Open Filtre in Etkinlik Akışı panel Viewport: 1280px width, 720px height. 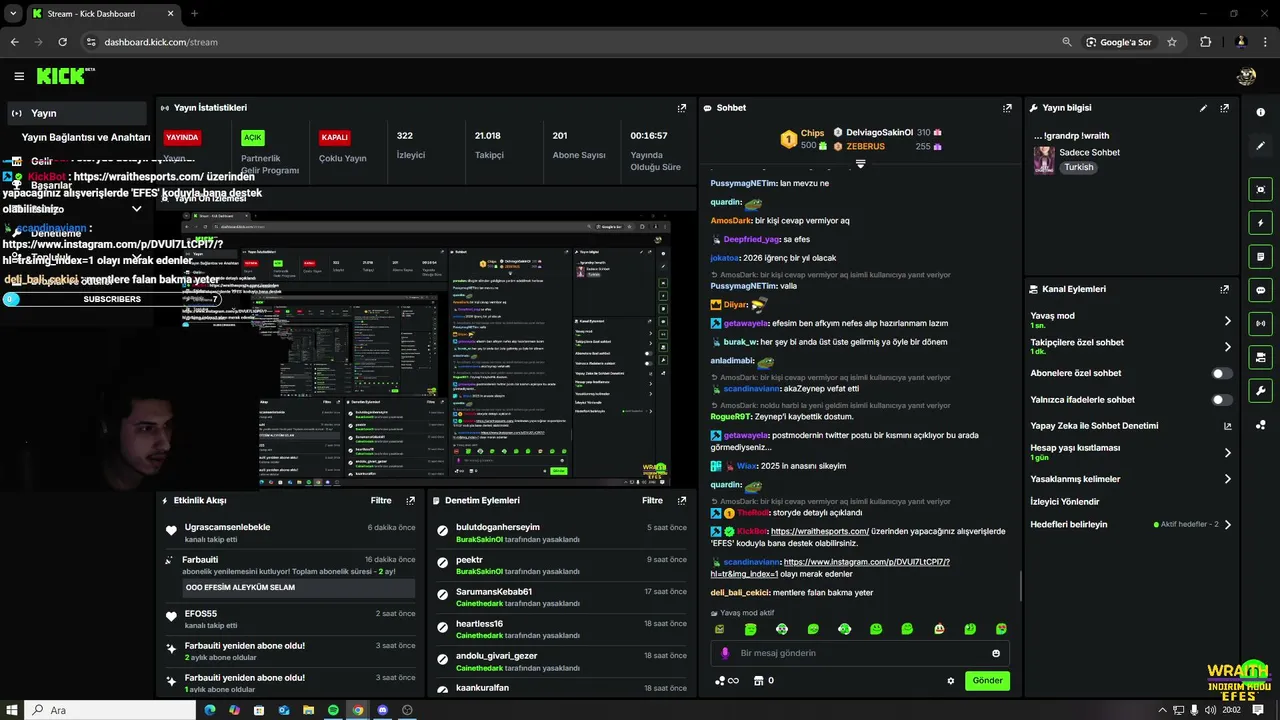381,500
